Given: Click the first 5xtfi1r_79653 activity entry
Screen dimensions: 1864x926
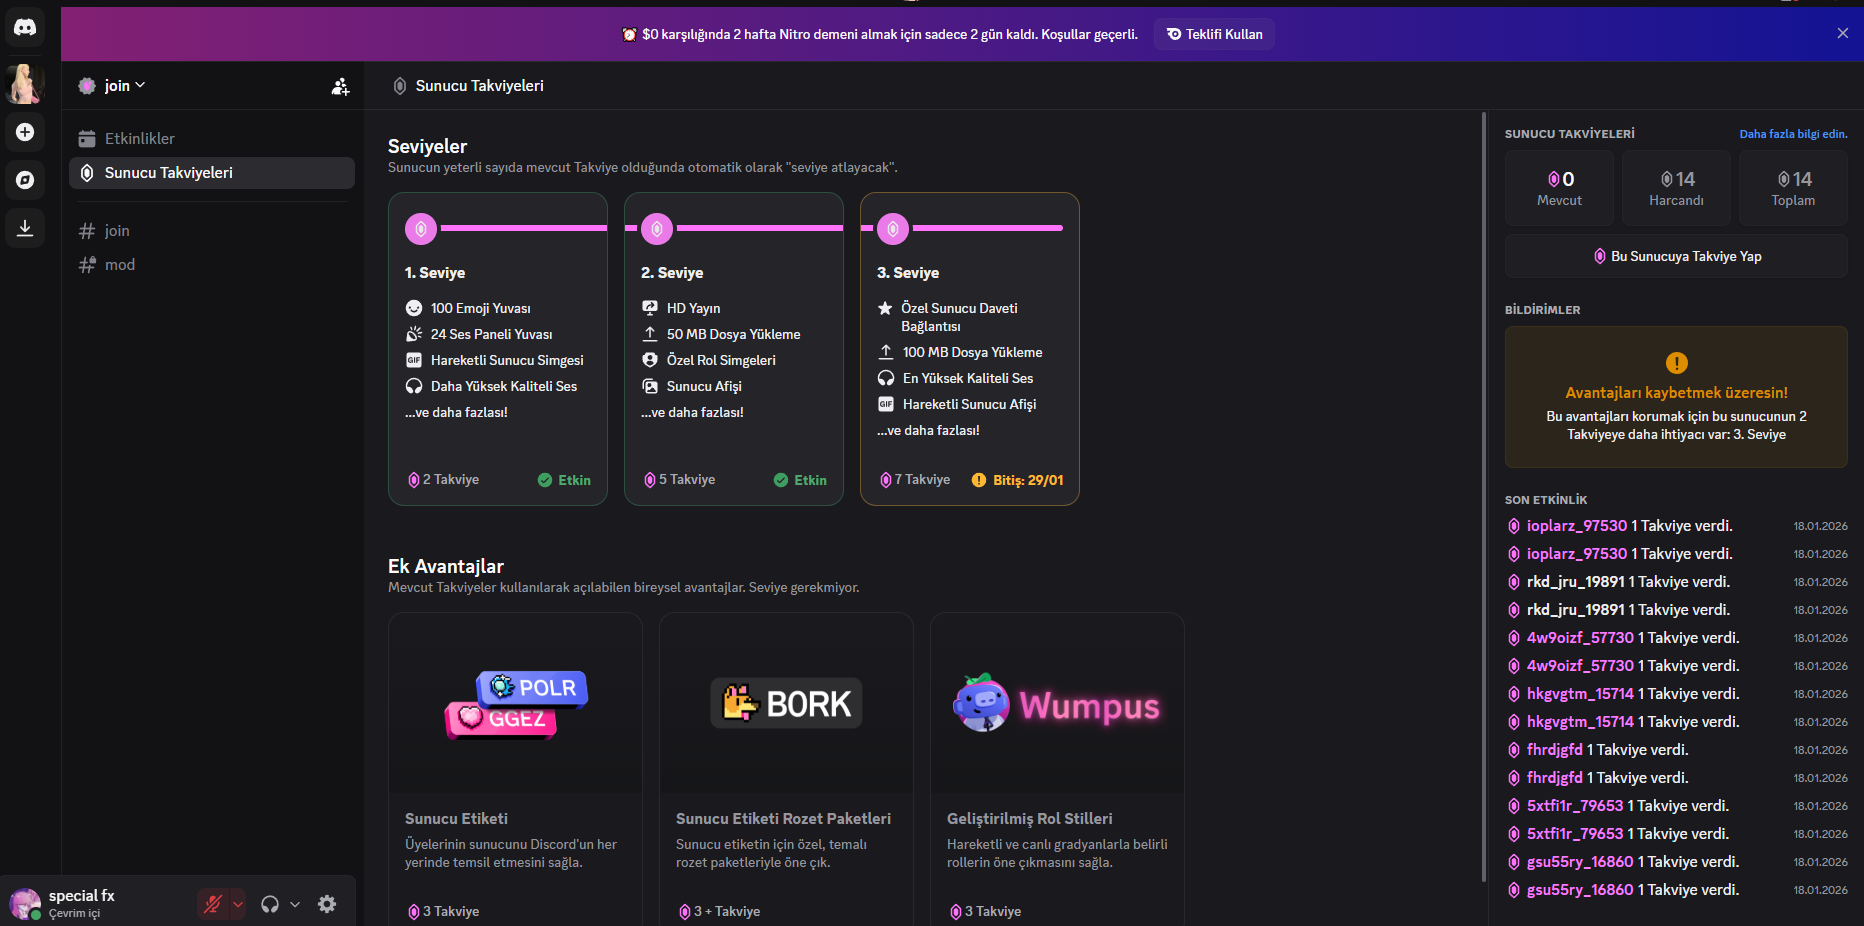Looking at the screenshot, I should [x=1677, y=806].
